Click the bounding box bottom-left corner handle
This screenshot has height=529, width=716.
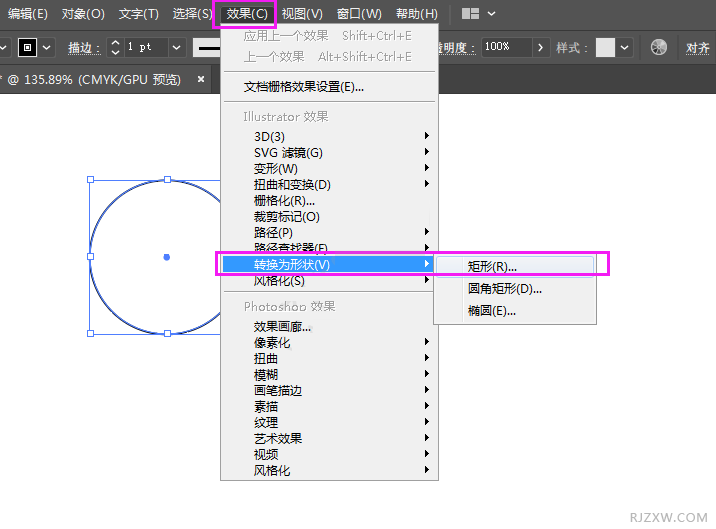point(90,334)
